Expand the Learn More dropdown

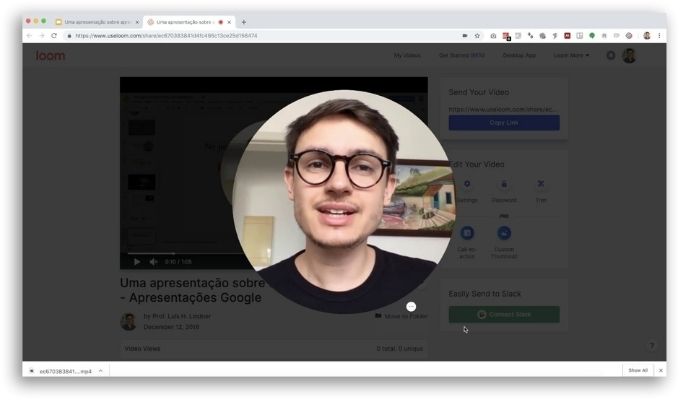[571, 55]
